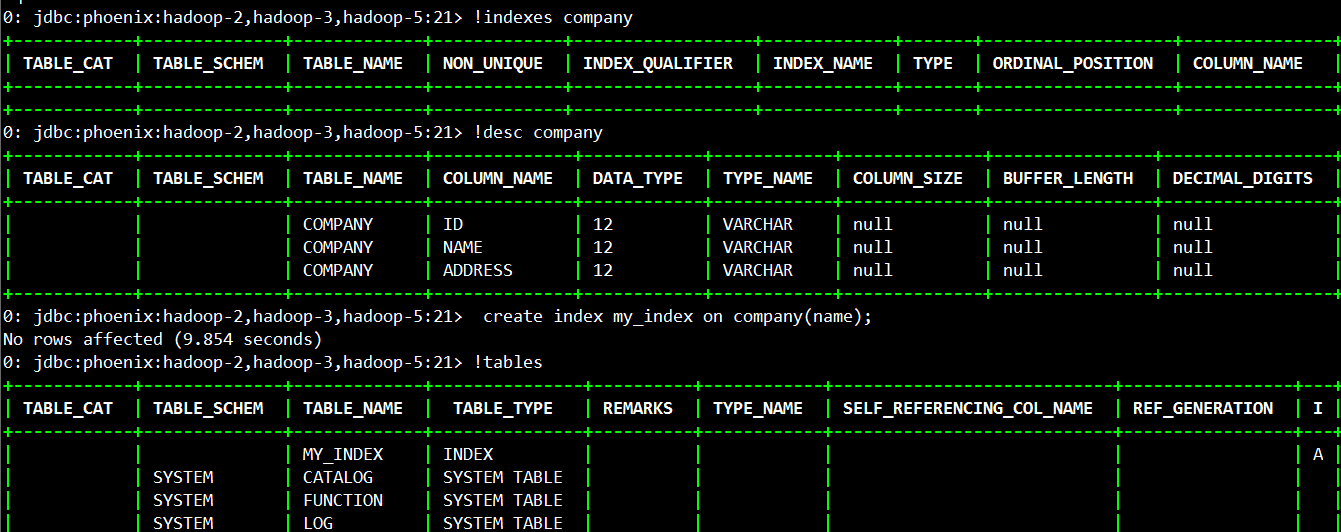Viewport: 1341px width, 532px height.
Task: Click the INDEX_QUALIFIER column header
Action: [x=657, y=63]
